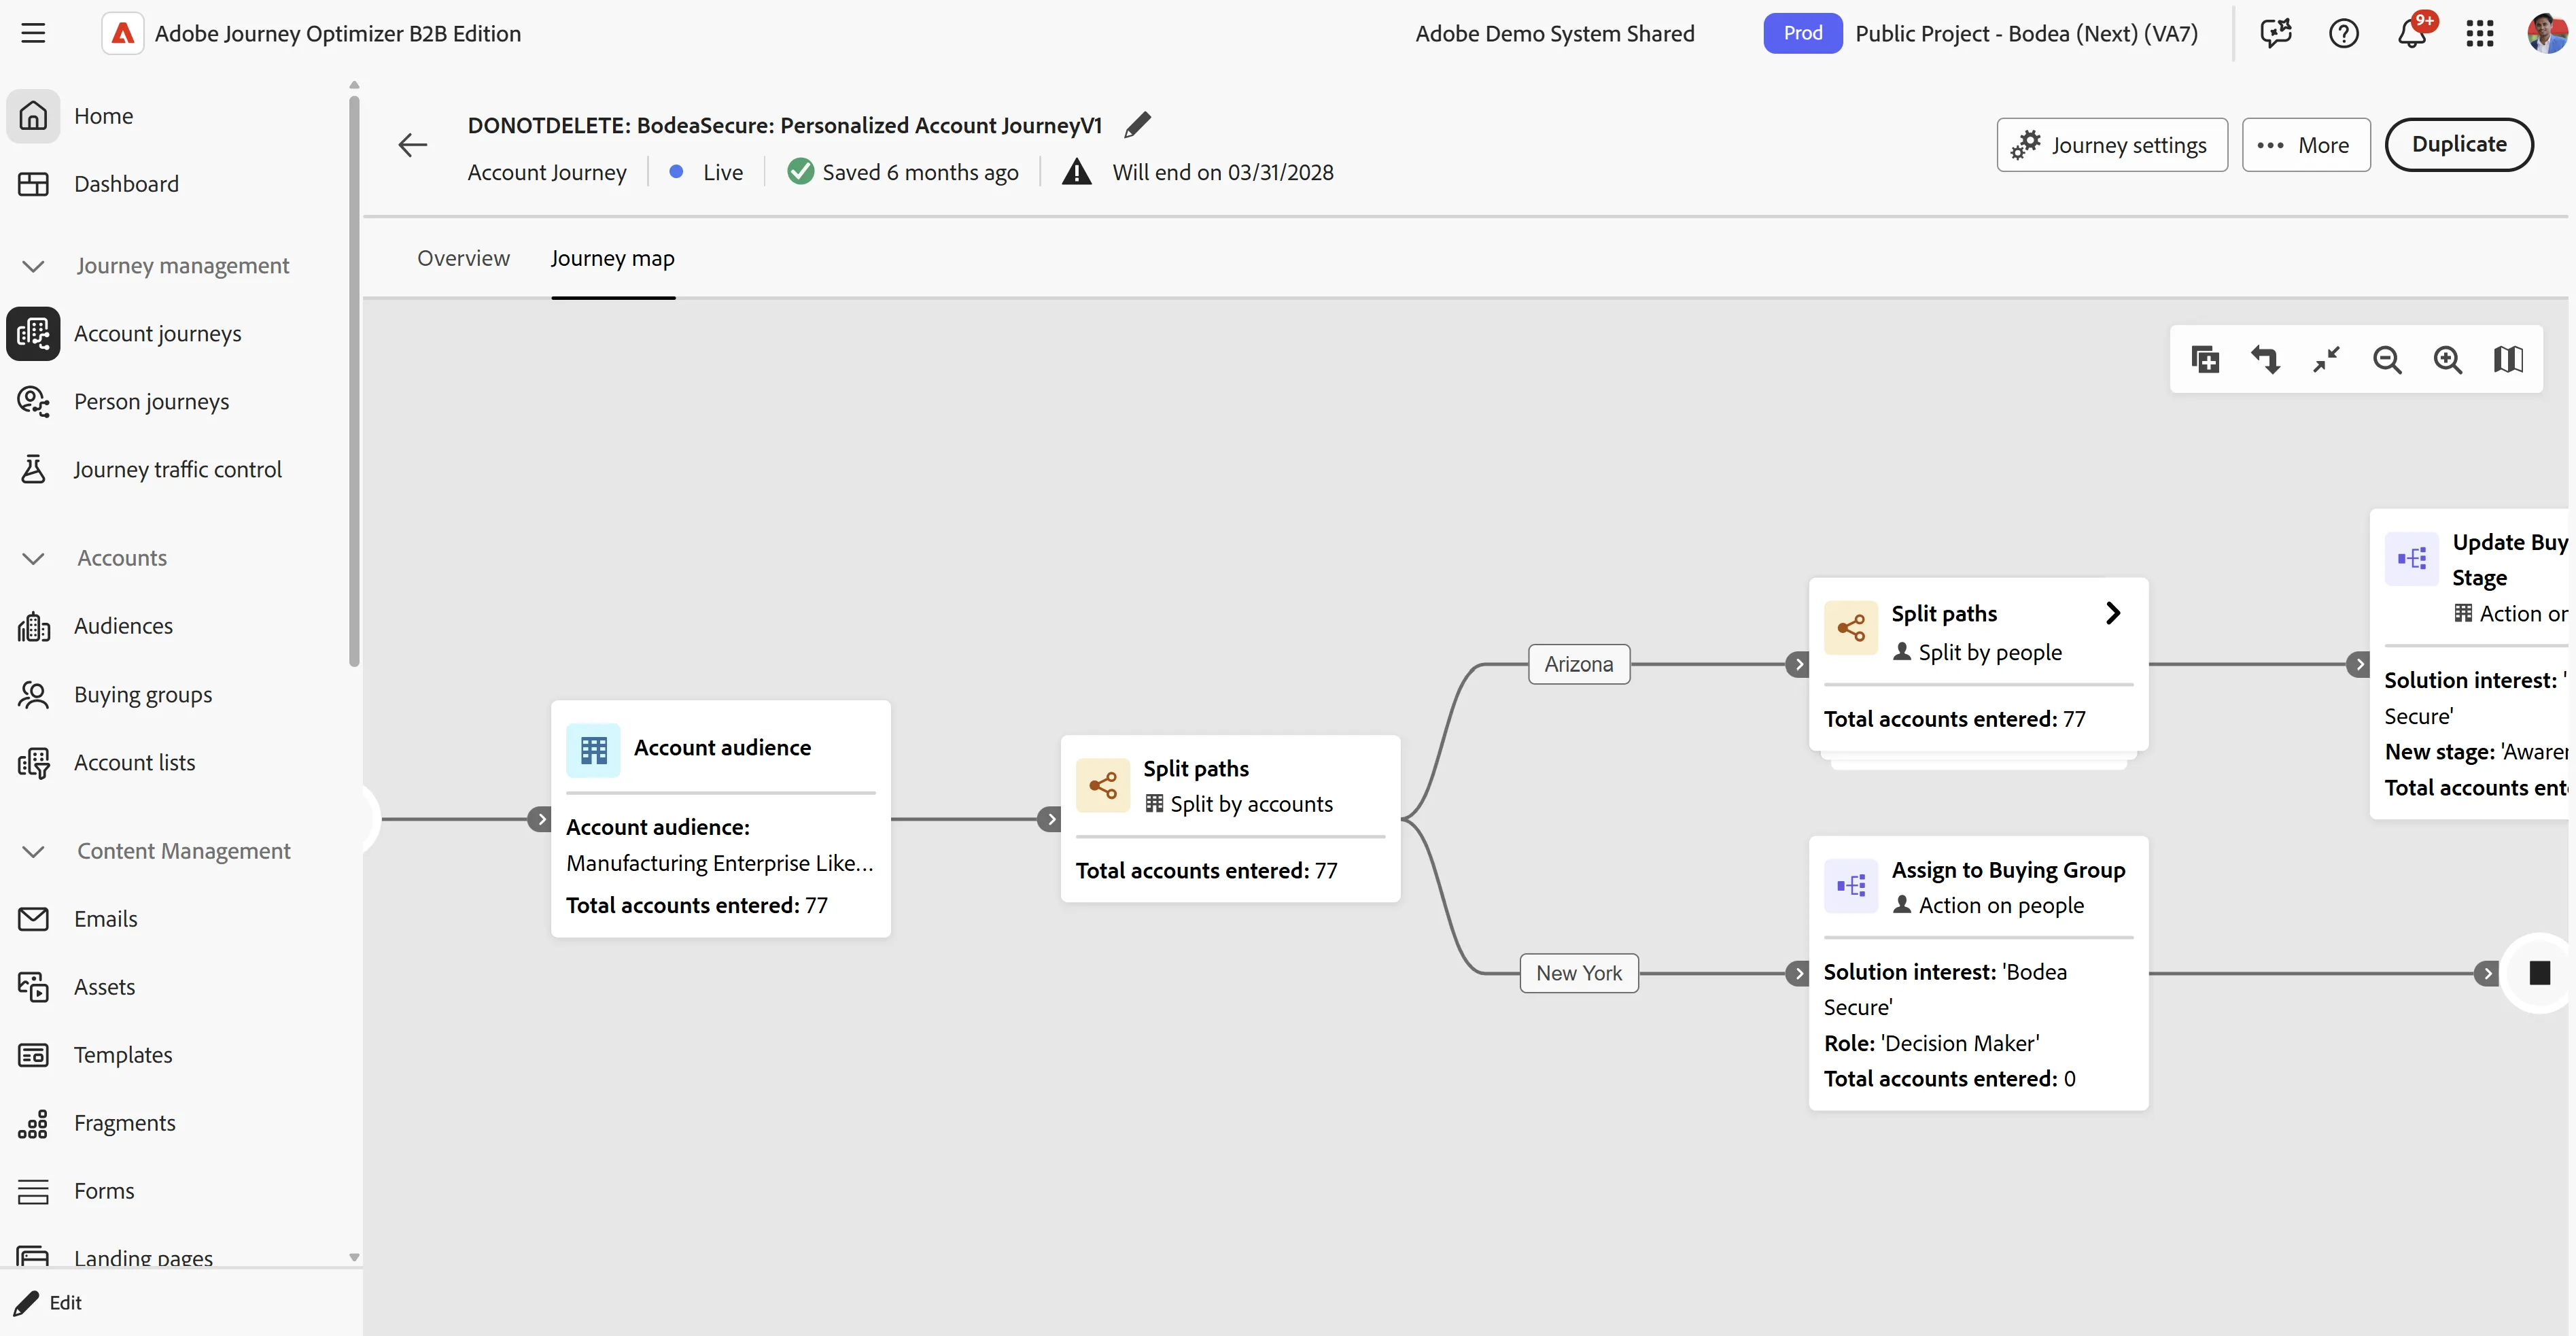Open Account journeys in sidebar
The width and height of the screenshot is (2576, 1336).
(157, 333)
